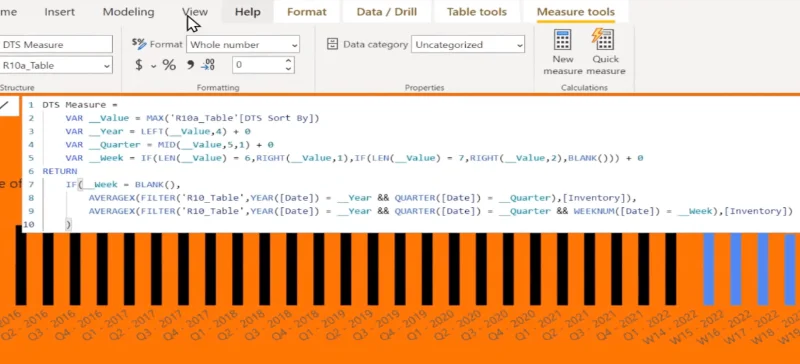Image resolution: width=800 pixels, height=364 pixels.
Task: Switch to the Format tab
Action: click(307, 12)
